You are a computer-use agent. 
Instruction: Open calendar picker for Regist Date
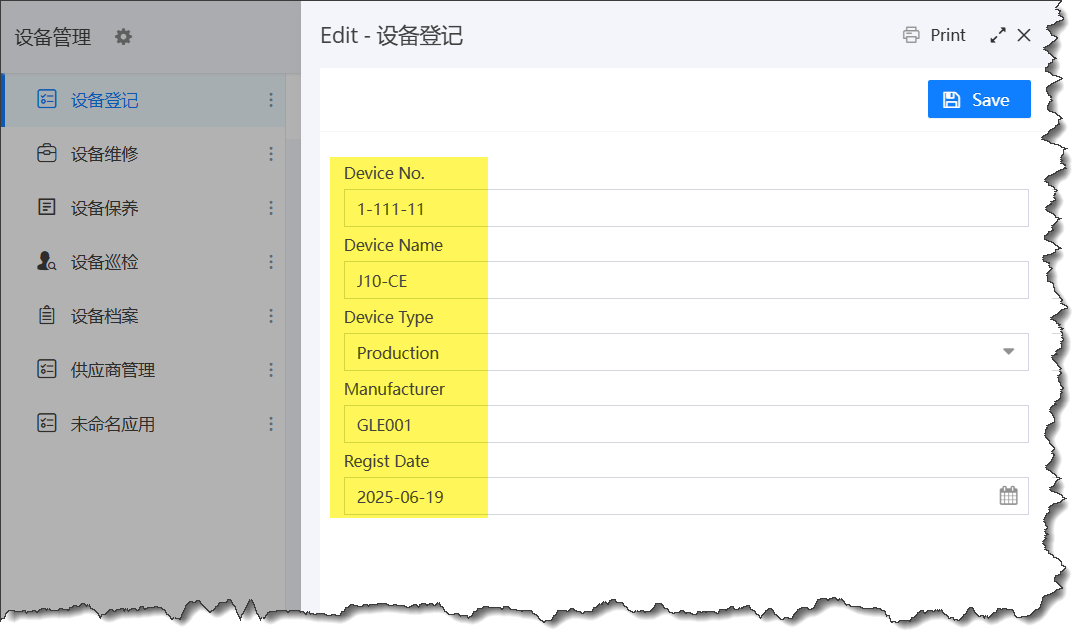click(1008, 496)
